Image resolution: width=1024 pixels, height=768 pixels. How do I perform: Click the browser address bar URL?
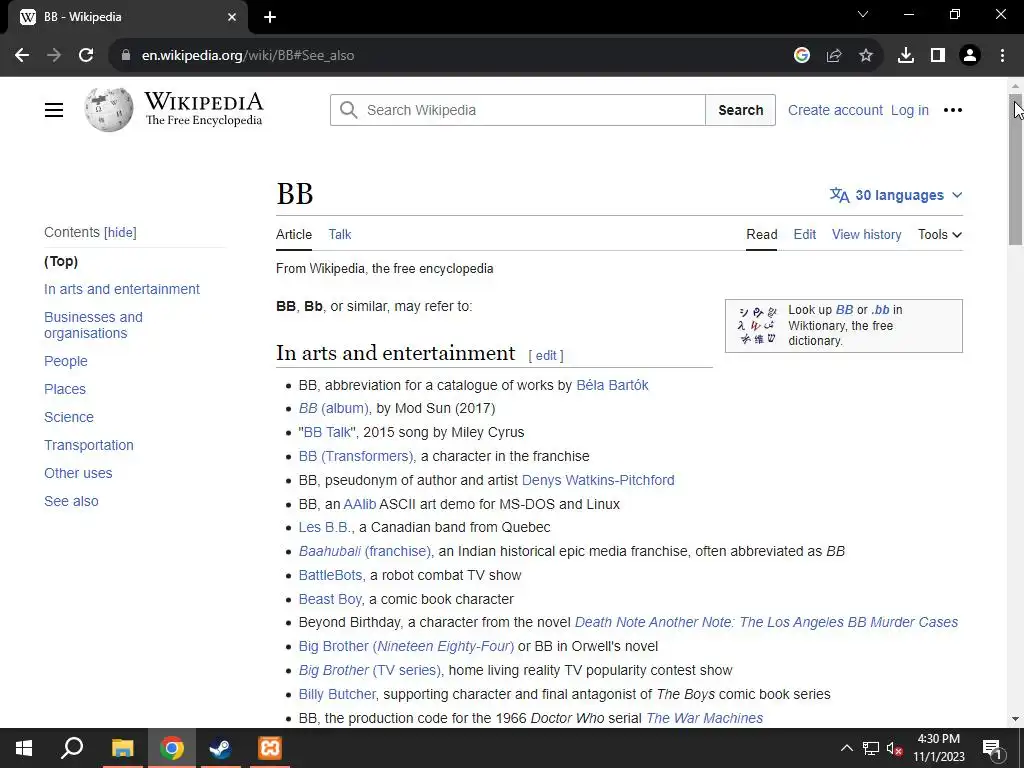point(248,56)
